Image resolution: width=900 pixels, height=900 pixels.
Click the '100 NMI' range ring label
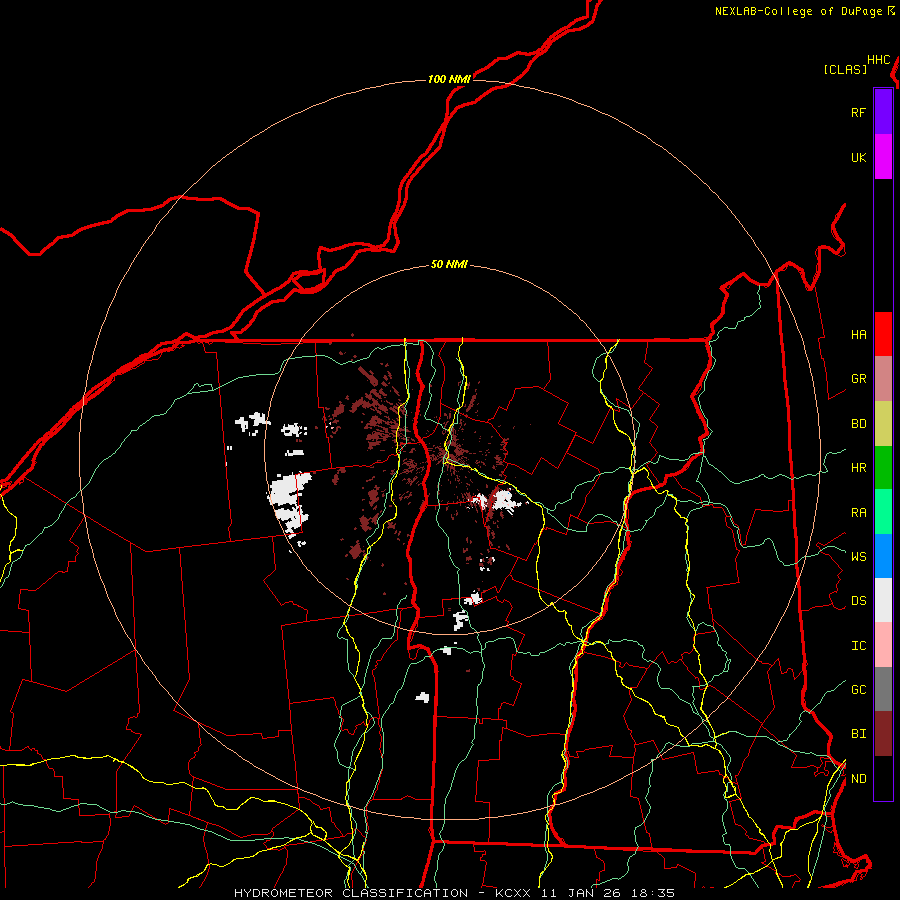tap(449, 79)
